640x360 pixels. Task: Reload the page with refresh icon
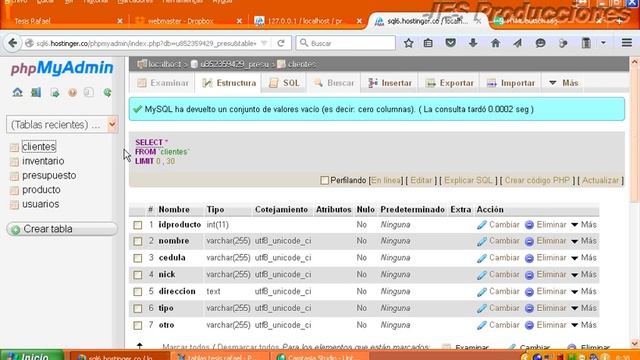pyautogui.click(x=281, y=43)
